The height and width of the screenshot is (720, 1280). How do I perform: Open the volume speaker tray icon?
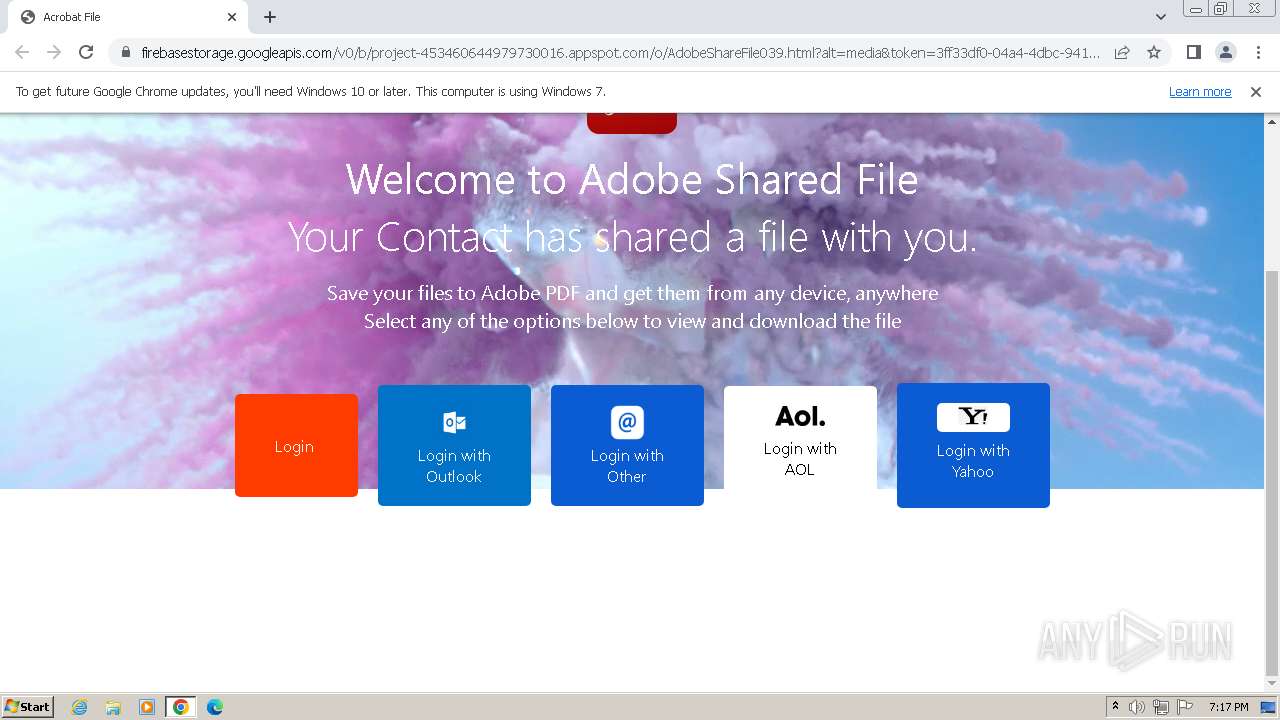[x=1137, y=707]
